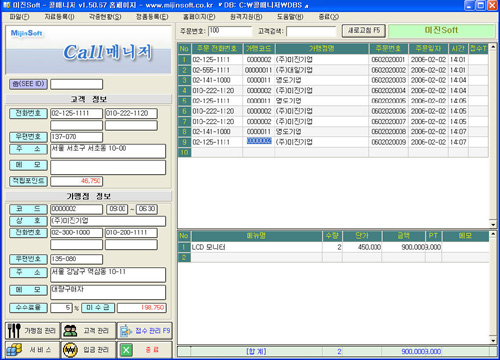Click customer phone field 010-222-1120
The image size is (500, 360).
pos(131,113)
